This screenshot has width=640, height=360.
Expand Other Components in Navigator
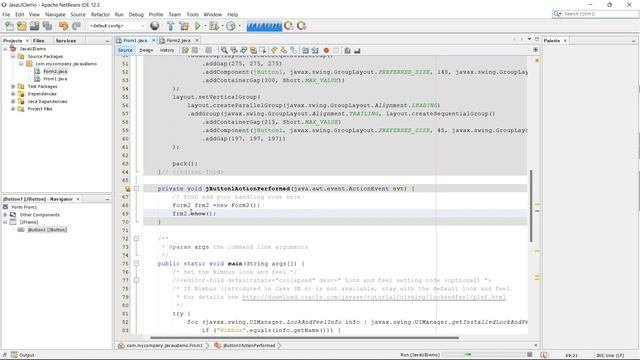pos(5,215)
